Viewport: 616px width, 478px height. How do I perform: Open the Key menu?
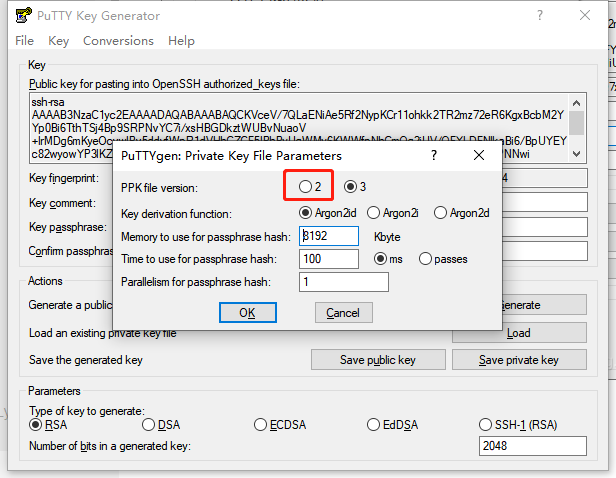[59, 40]
